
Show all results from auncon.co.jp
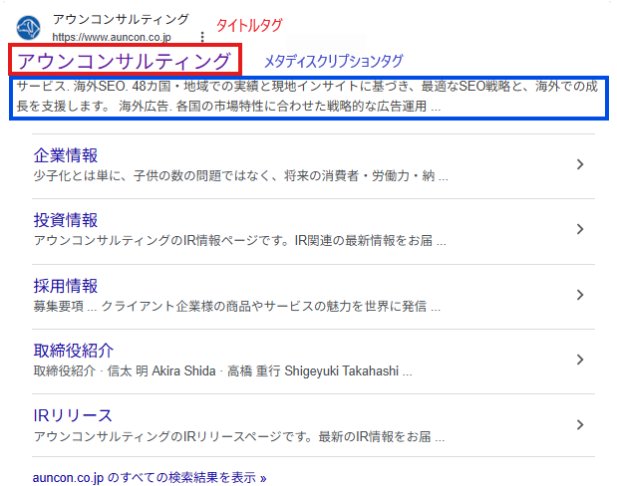150,478
